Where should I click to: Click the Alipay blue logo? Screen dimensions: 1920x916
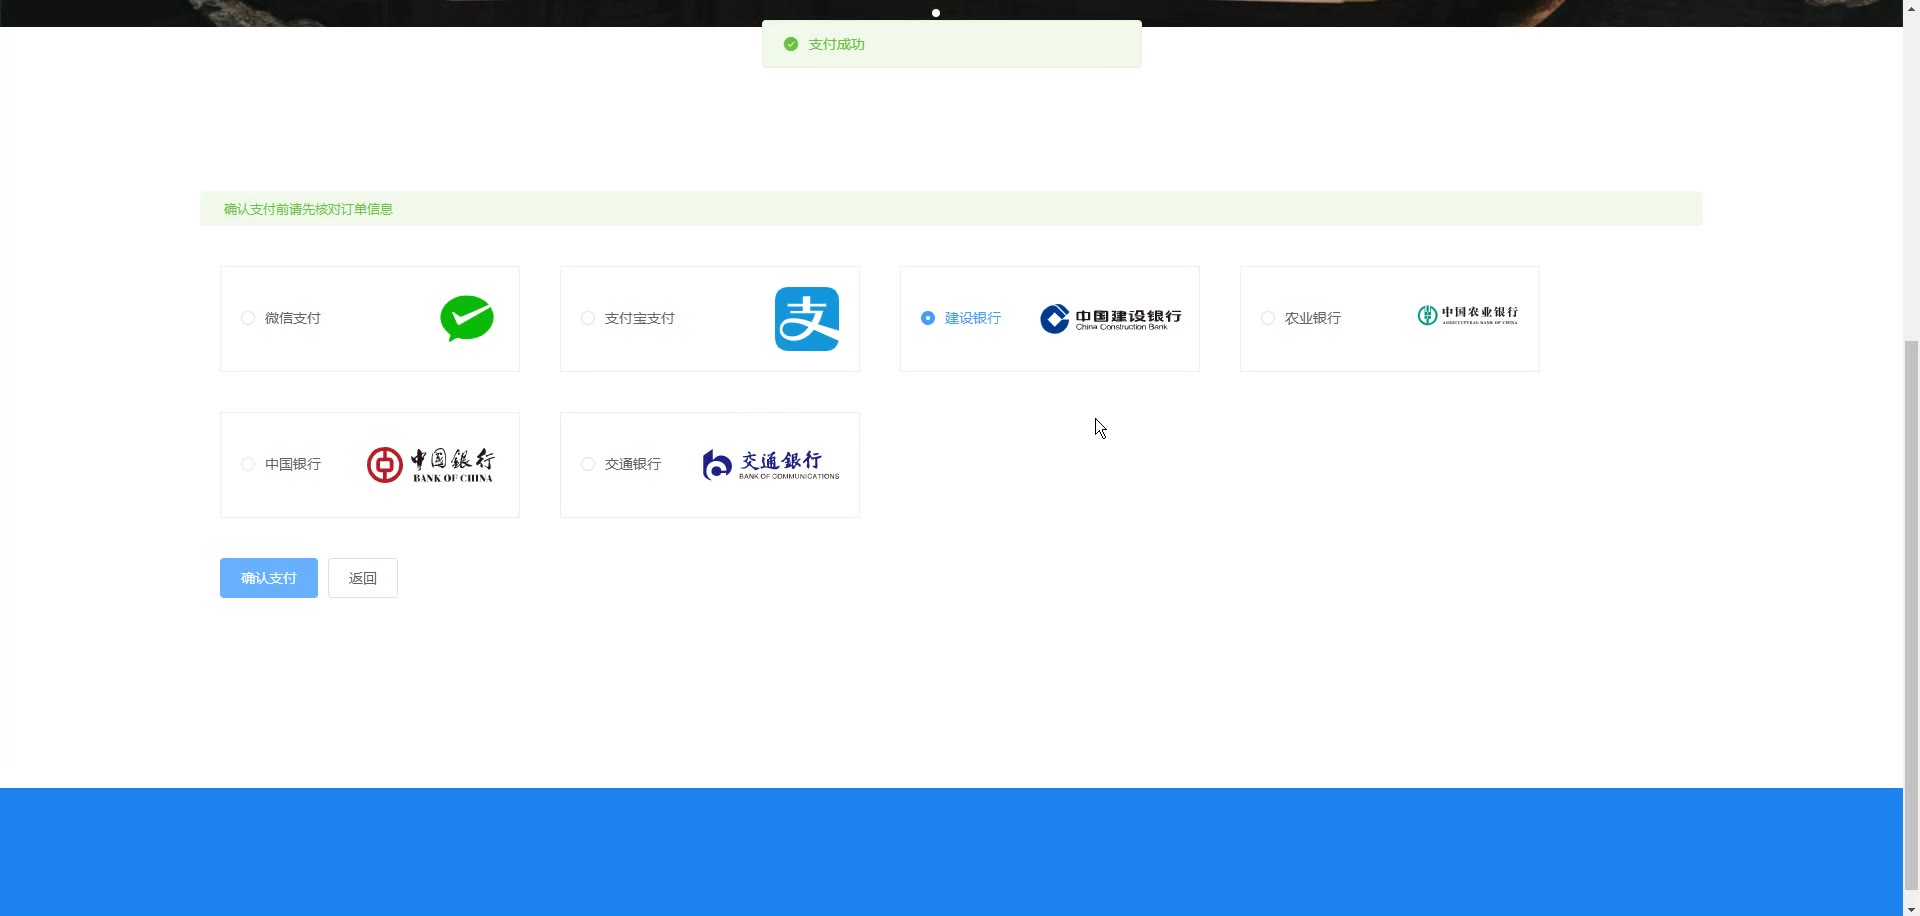(807, 319)
